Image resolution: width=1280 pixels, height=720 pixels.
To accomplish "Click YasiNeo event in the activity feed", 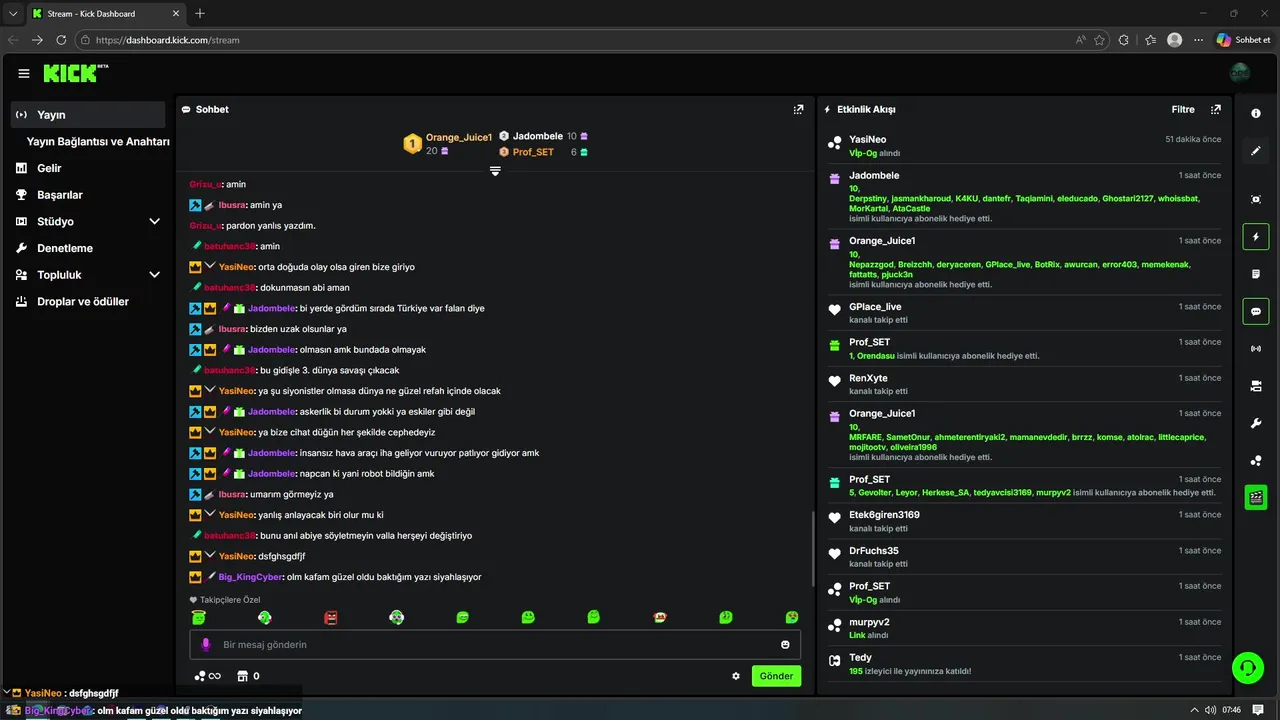I will [x=1025, y=146].
